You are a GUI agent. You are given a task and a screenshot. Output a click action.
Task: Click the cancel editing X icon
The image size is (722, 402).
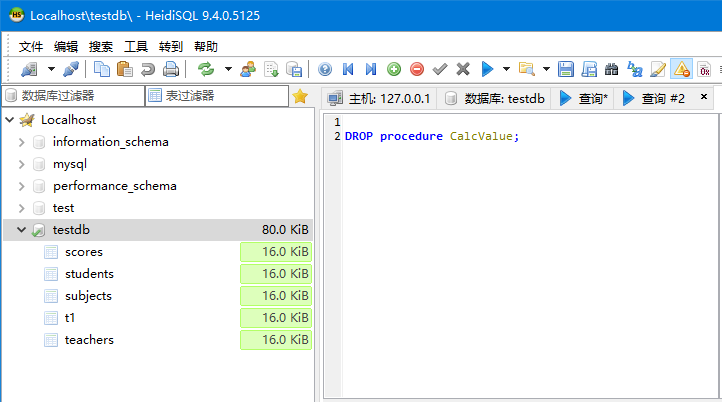(x=463, y=70)
